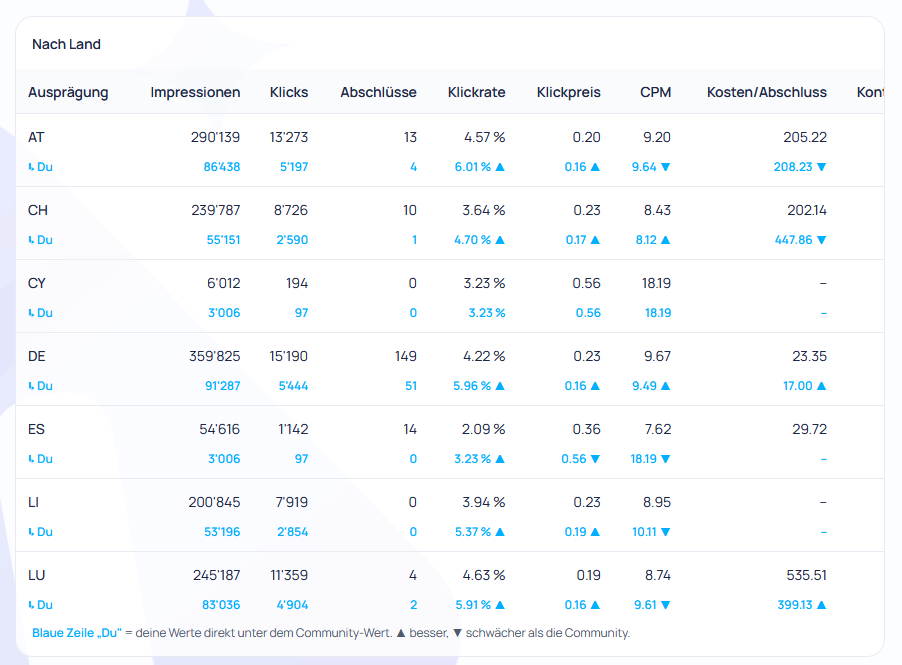
Task: Click the impressions value 54'616
Action: [219, 430]
